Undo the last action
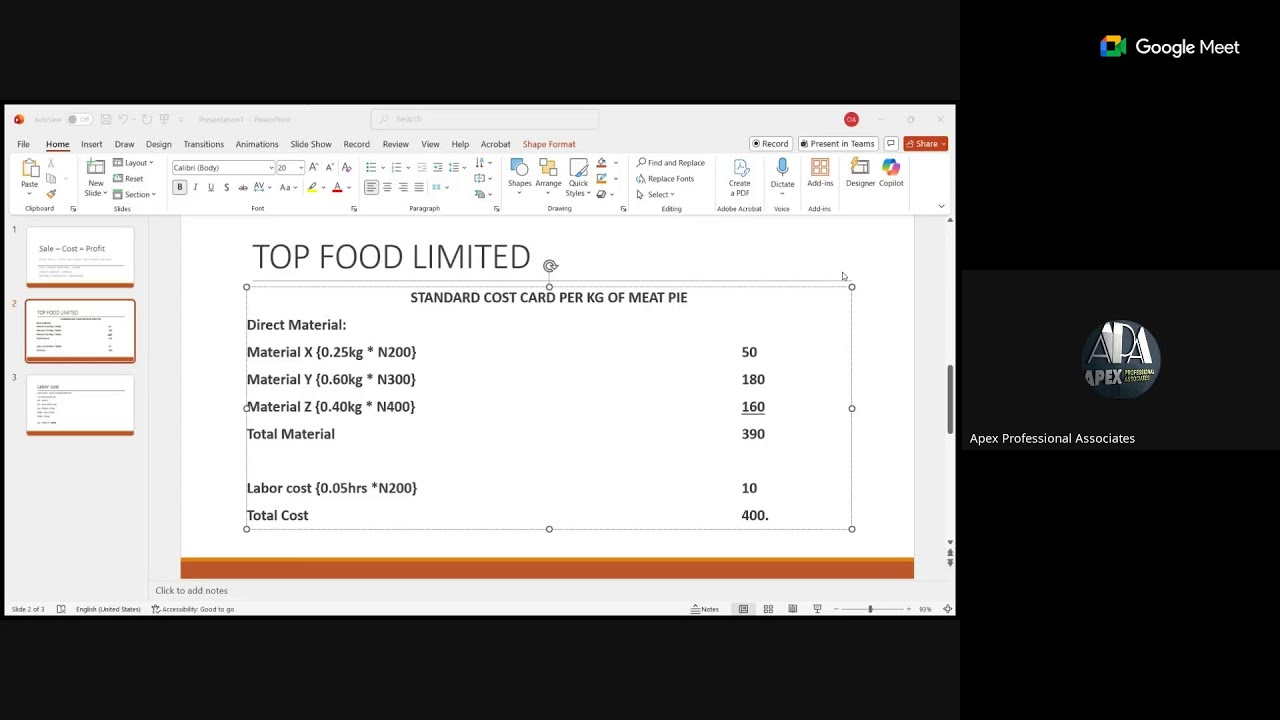Viewport: 1280px width, 720px height. click(123, 119)
